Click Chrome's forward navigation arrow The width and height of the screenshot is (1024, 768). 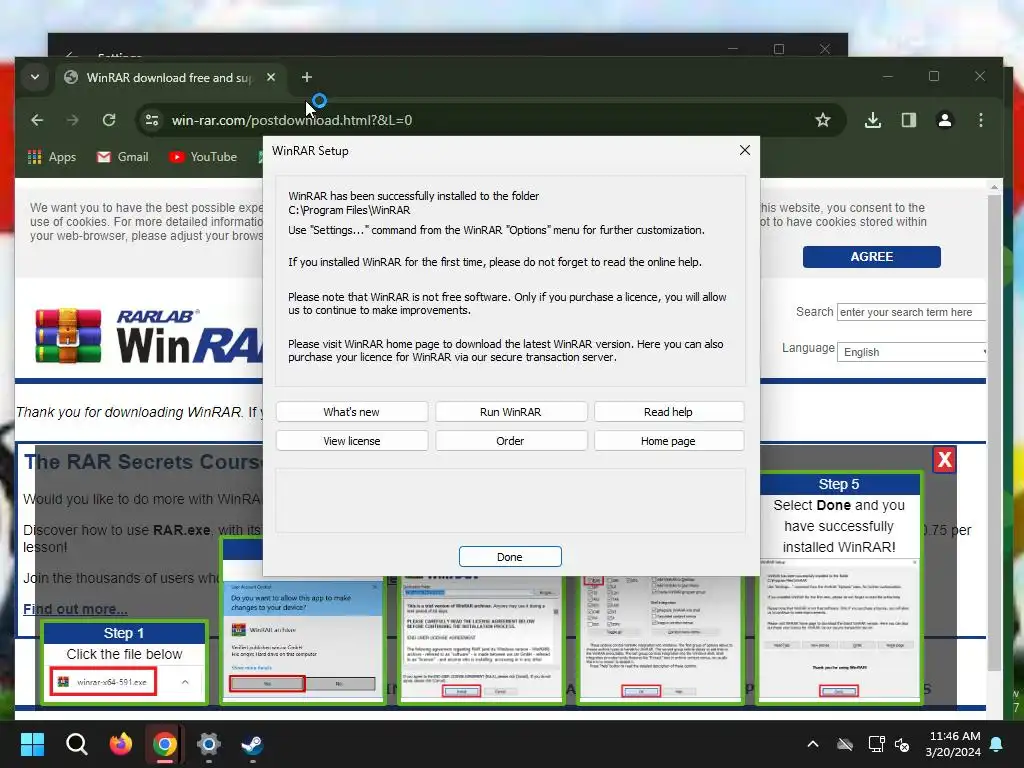(x=72, y=120)
